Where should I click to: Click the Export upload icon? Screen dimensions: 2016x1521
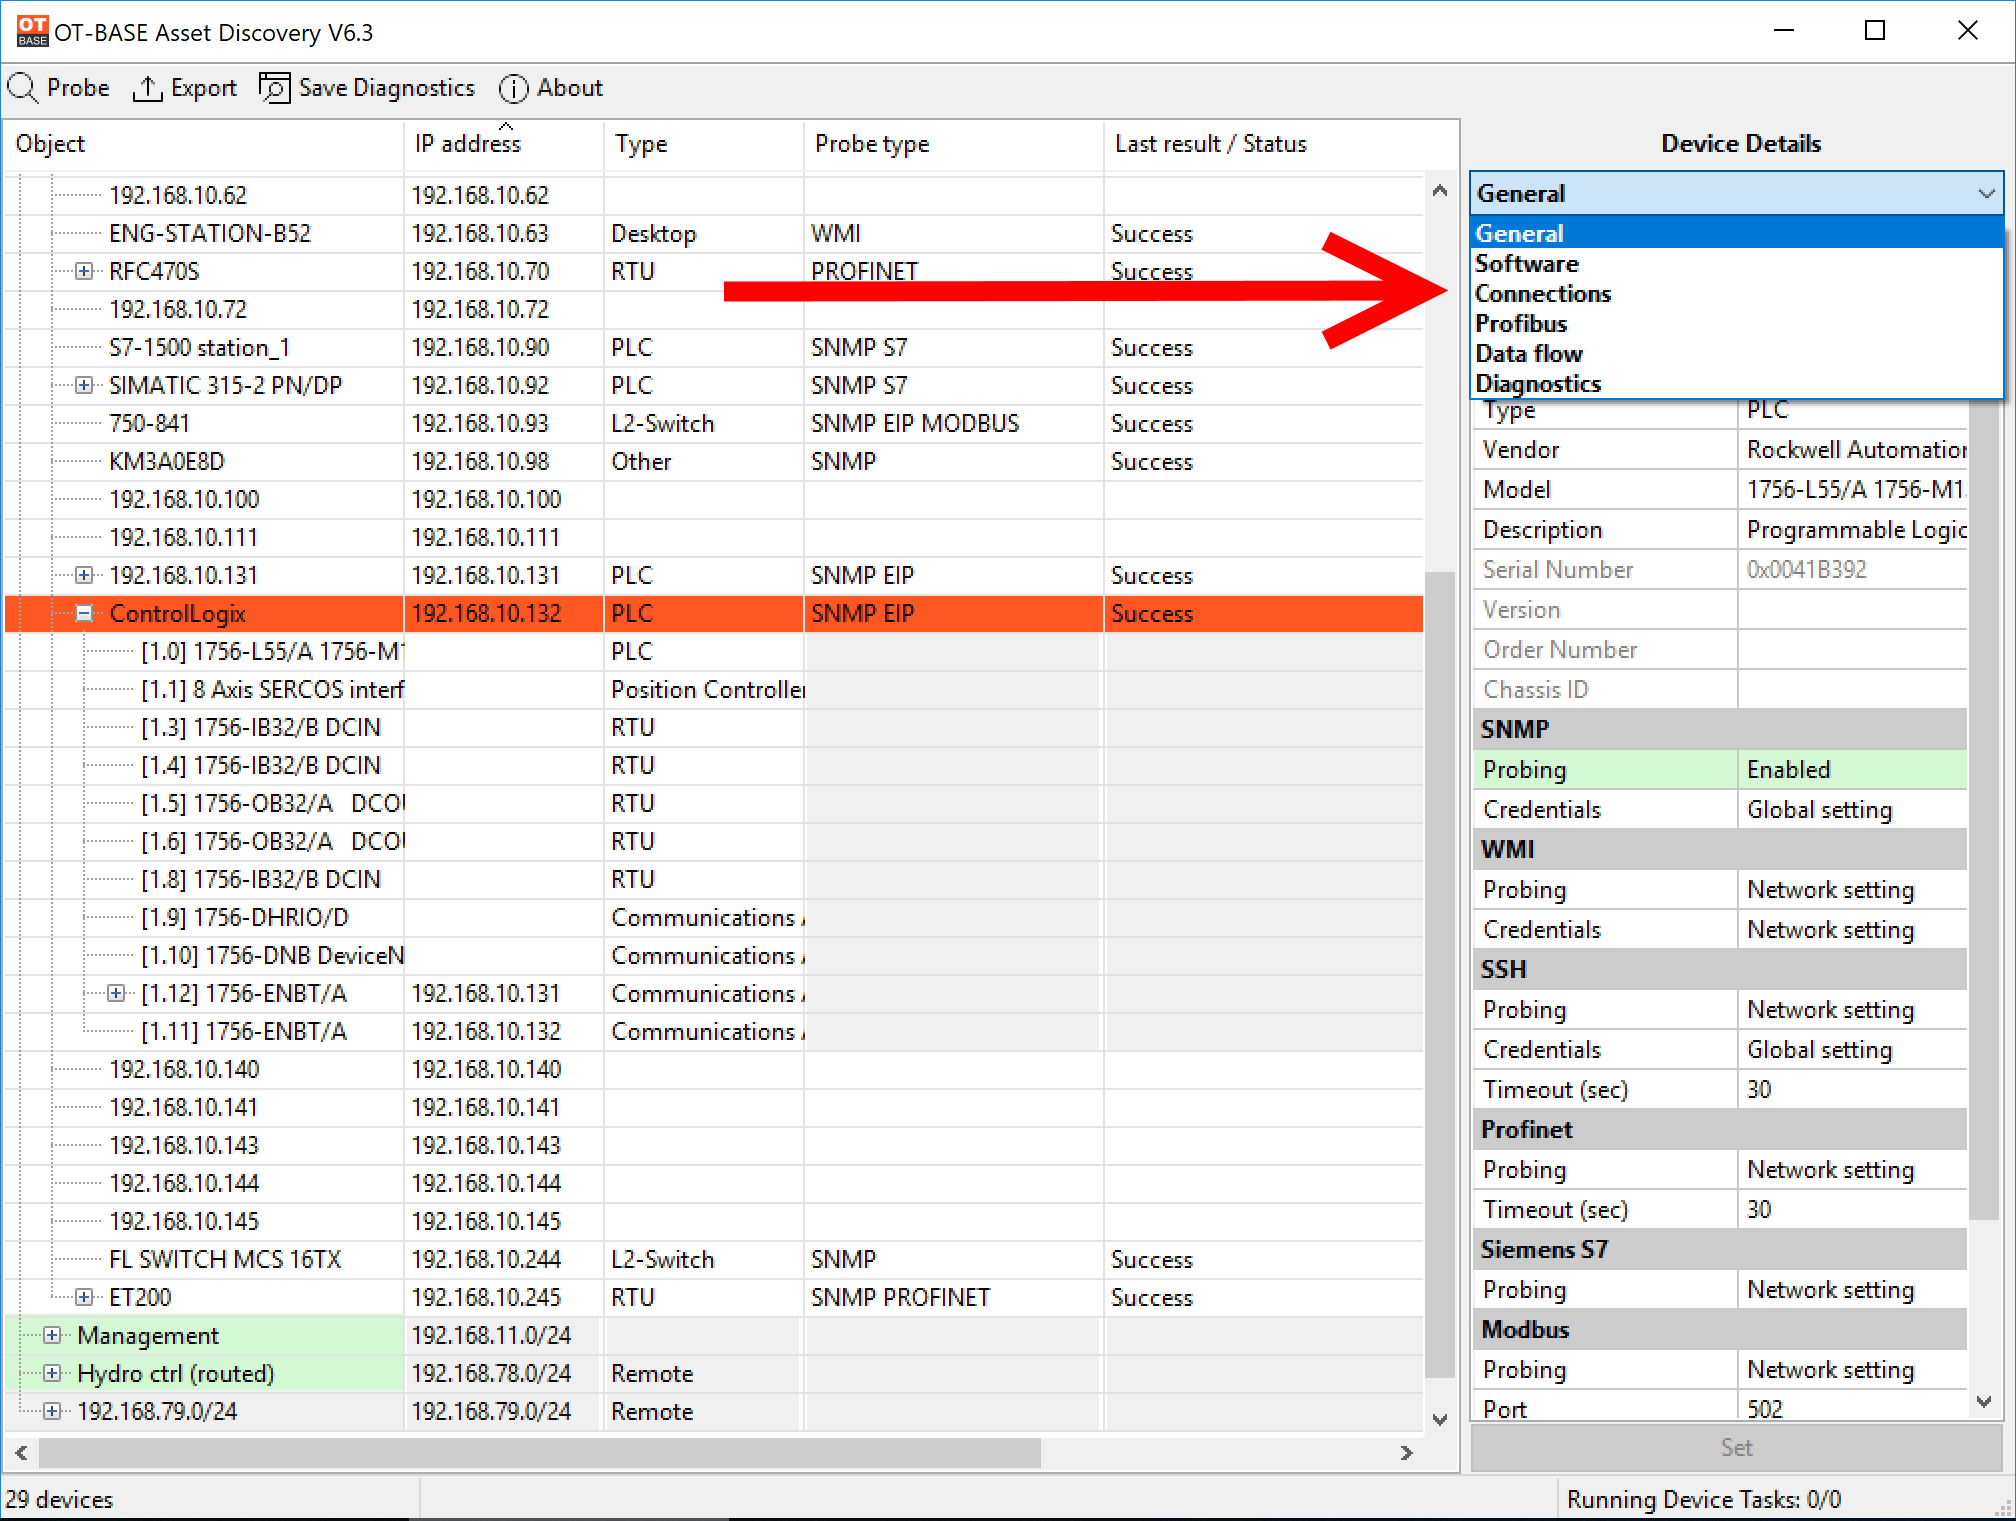tap(147, 88)
